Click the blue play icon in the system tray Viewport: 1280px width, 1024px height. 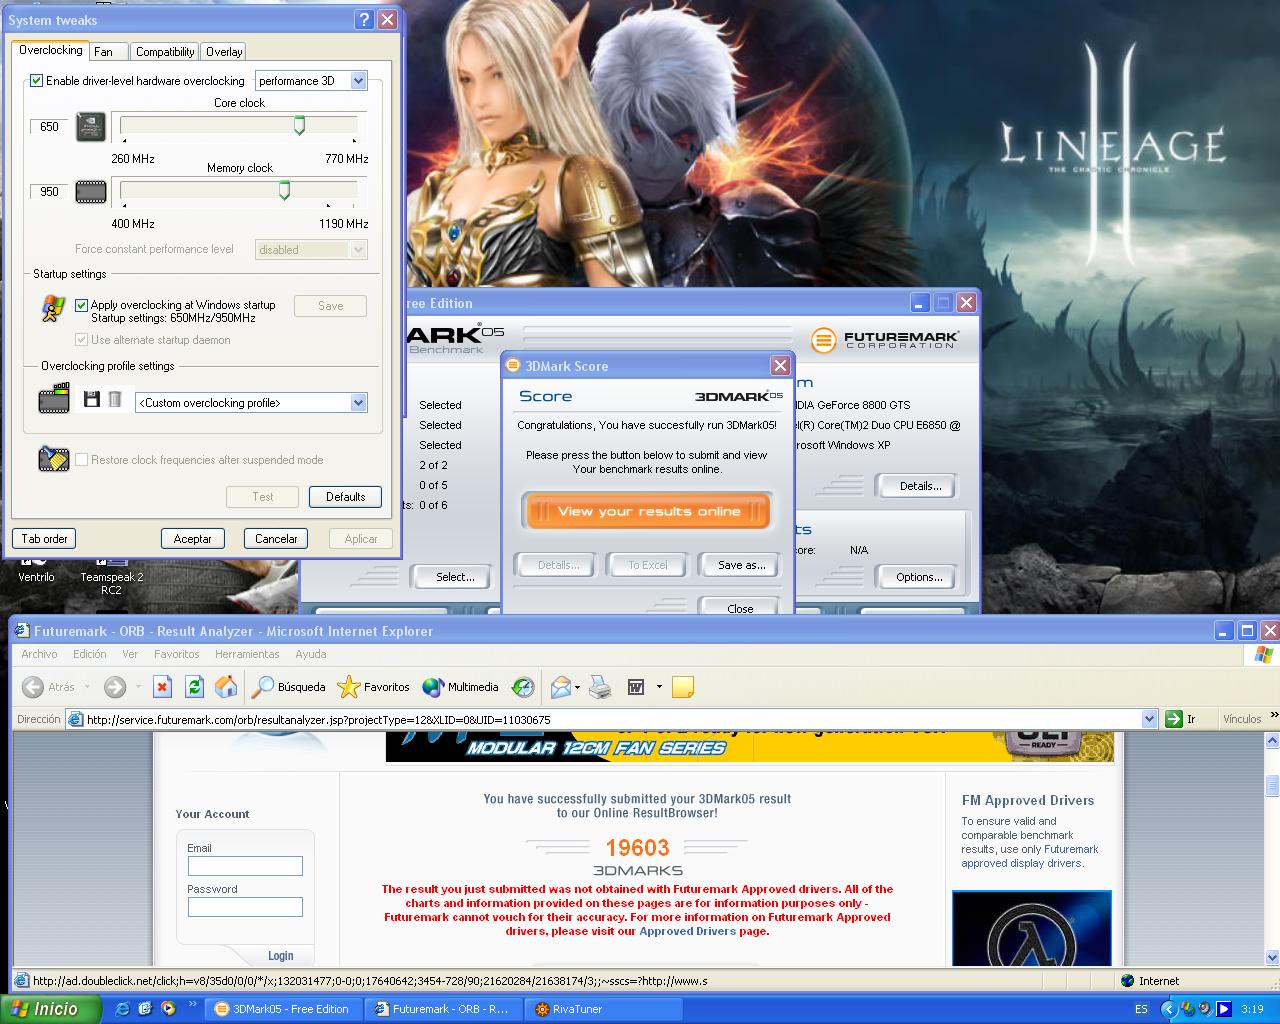pos(1223,1009)
